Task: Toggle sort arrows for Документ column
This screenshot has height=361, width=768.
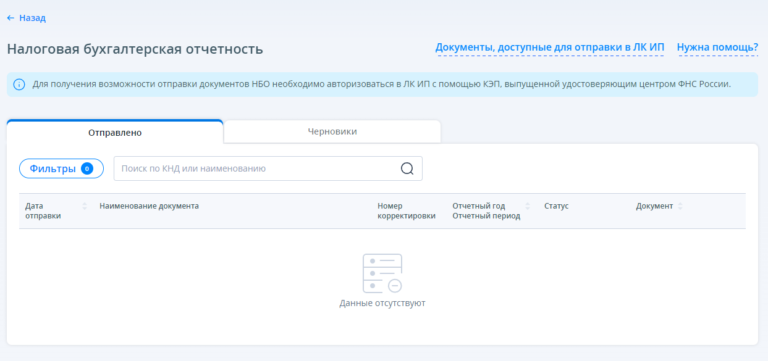Action: (679, 206)
